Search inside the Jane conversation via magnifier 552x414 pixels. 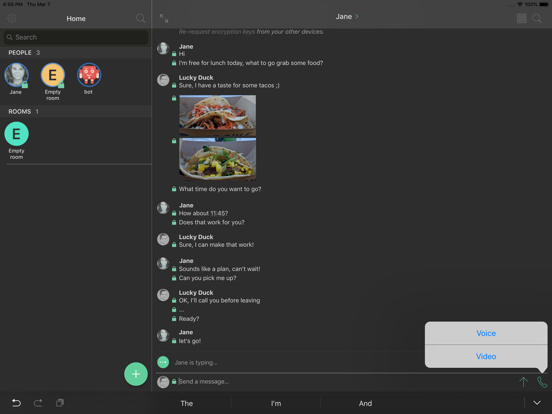(537, 18)
